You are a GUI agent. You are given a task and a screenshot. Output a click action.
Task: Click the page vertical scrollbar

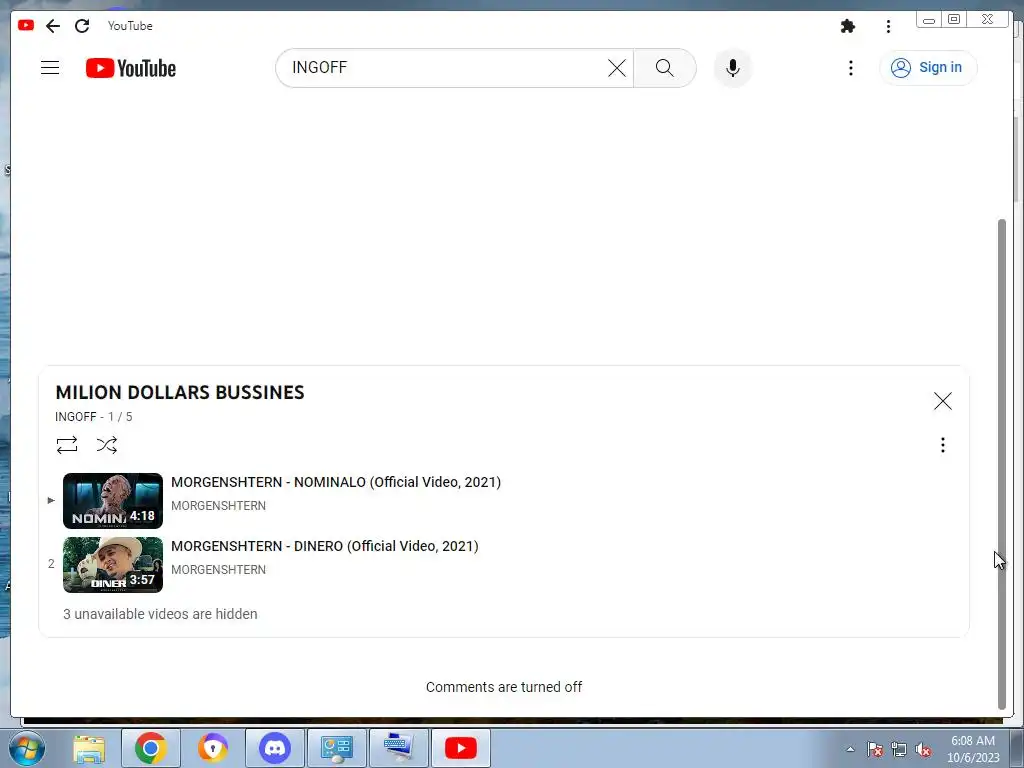[x=1002, y=464]
